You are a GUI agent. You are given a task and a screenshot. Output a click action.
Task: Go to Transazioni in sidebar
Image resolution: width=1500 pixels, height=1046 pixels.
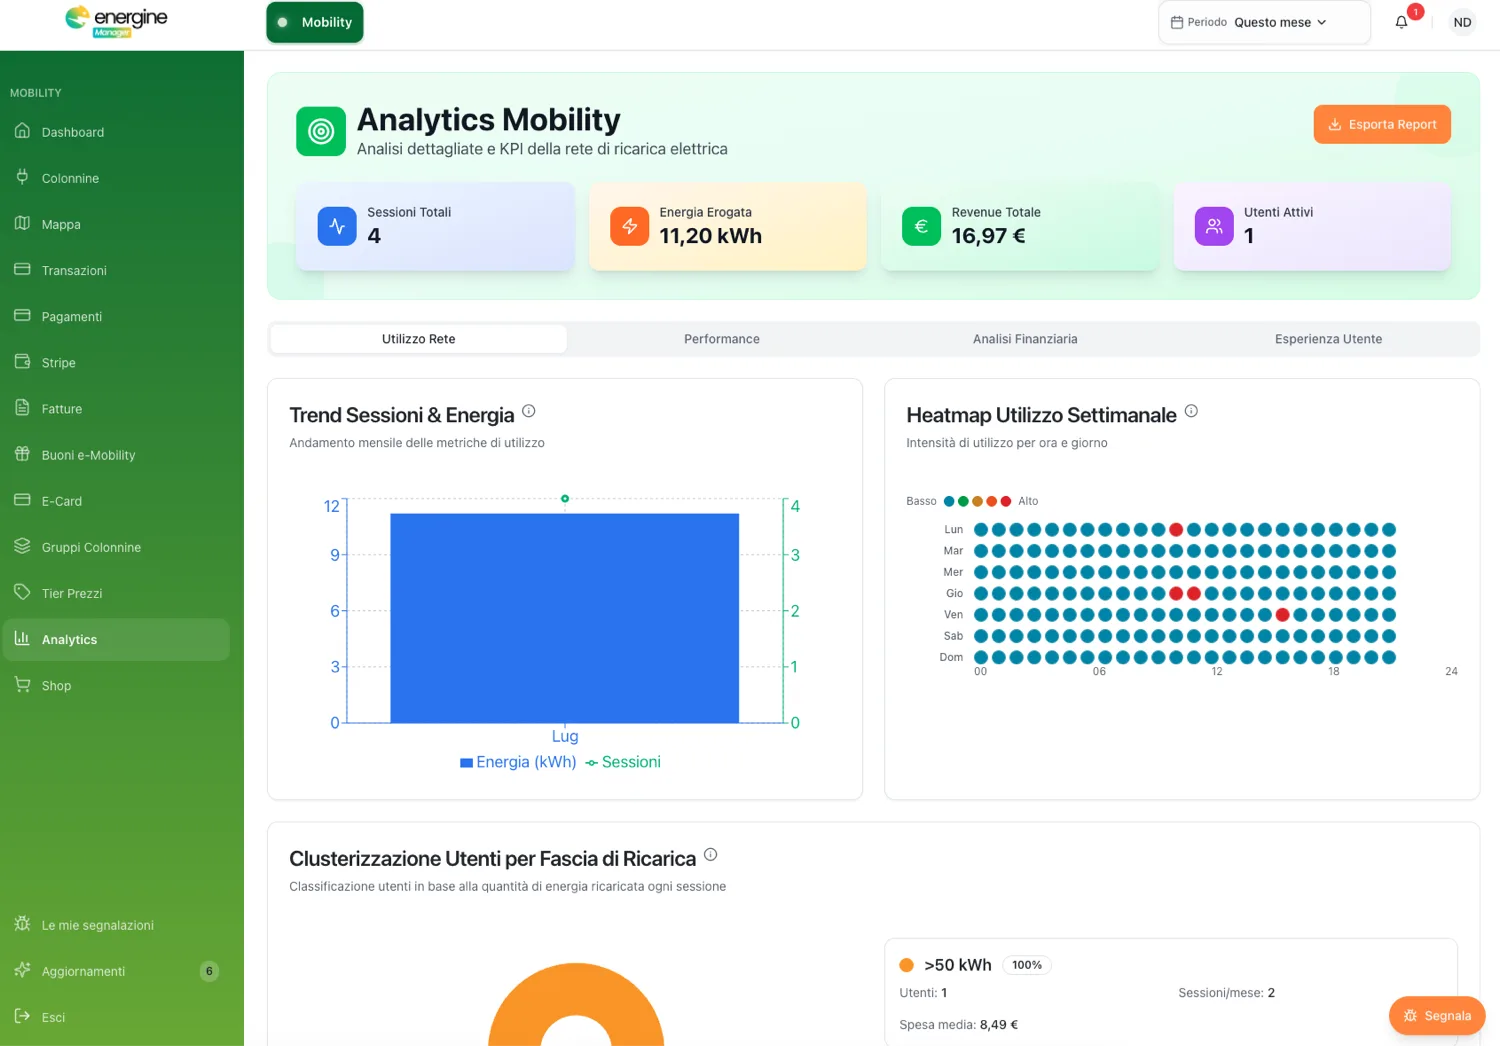coord(117,270)
